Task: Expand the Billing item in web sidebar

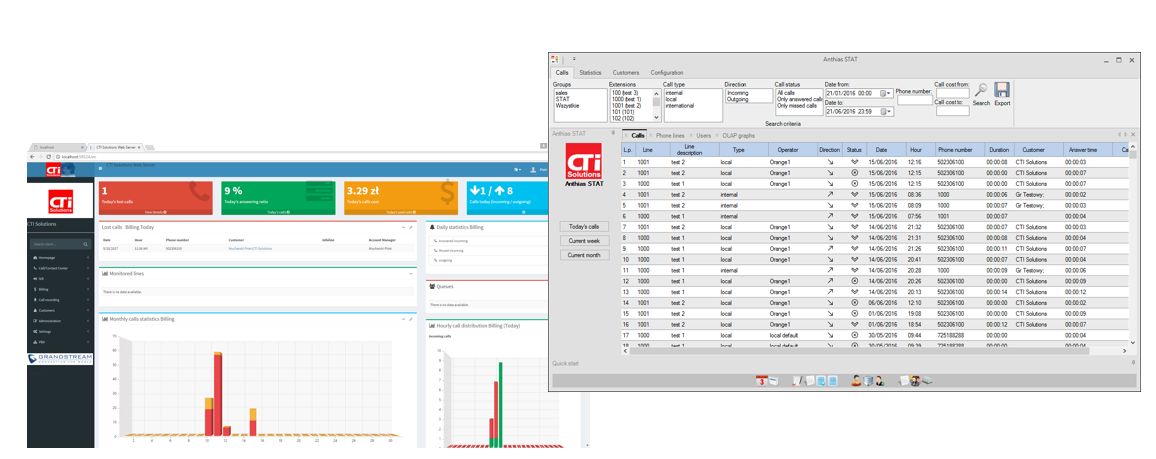Action: [60, 290]
